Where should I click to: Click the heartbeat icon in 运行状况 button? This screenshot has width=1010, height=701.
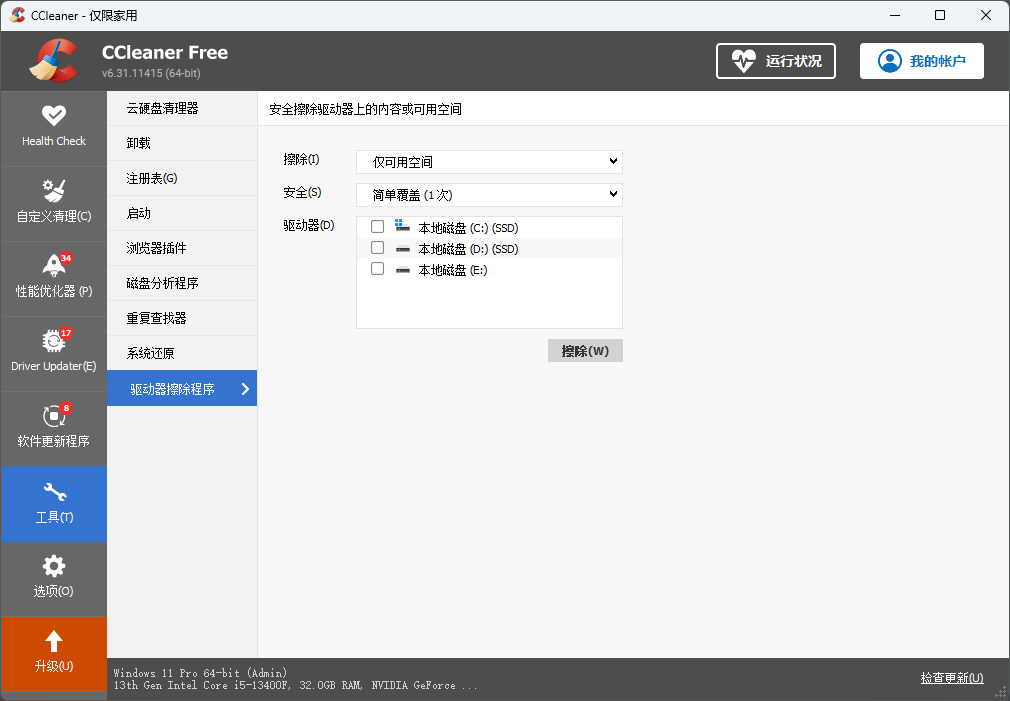coord(743,61)
